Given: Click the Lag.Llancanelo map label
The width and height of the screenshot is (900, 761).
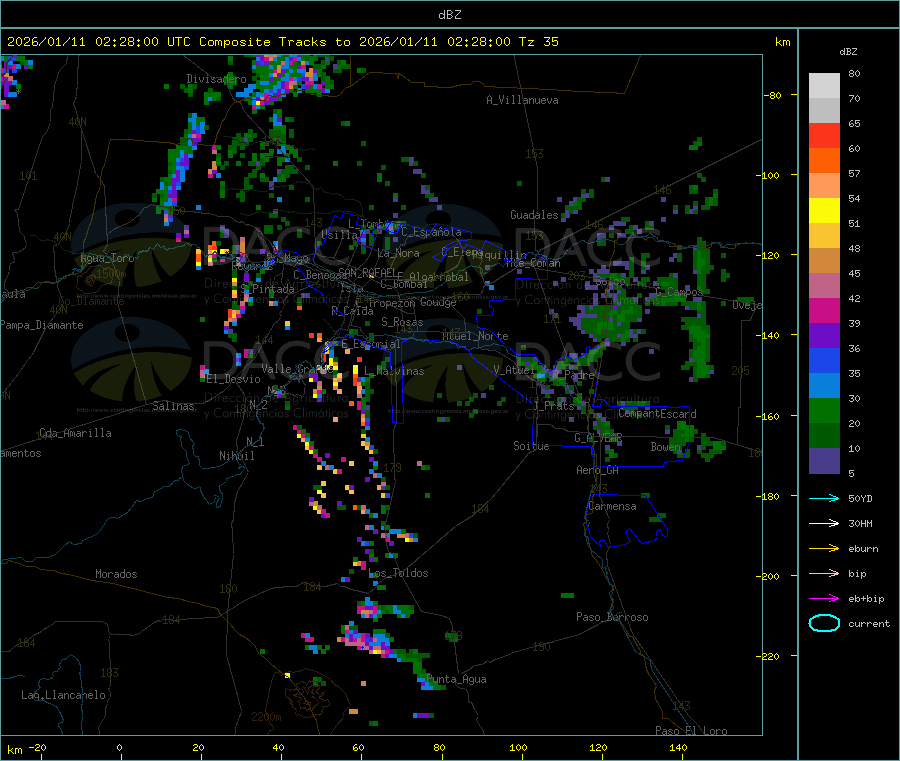Looking at the screenshot, I should pyautogui.click(x=64, y=695).
